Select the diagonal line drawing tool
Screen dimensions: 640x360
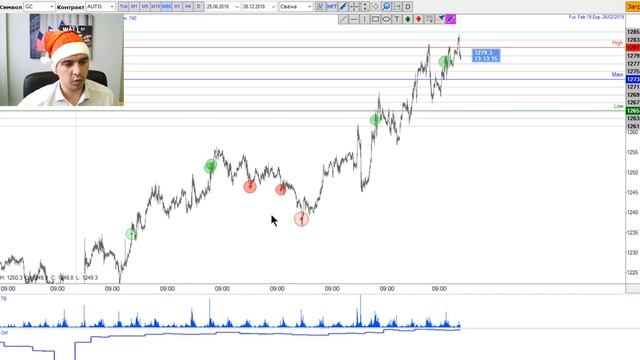[343, 19]
